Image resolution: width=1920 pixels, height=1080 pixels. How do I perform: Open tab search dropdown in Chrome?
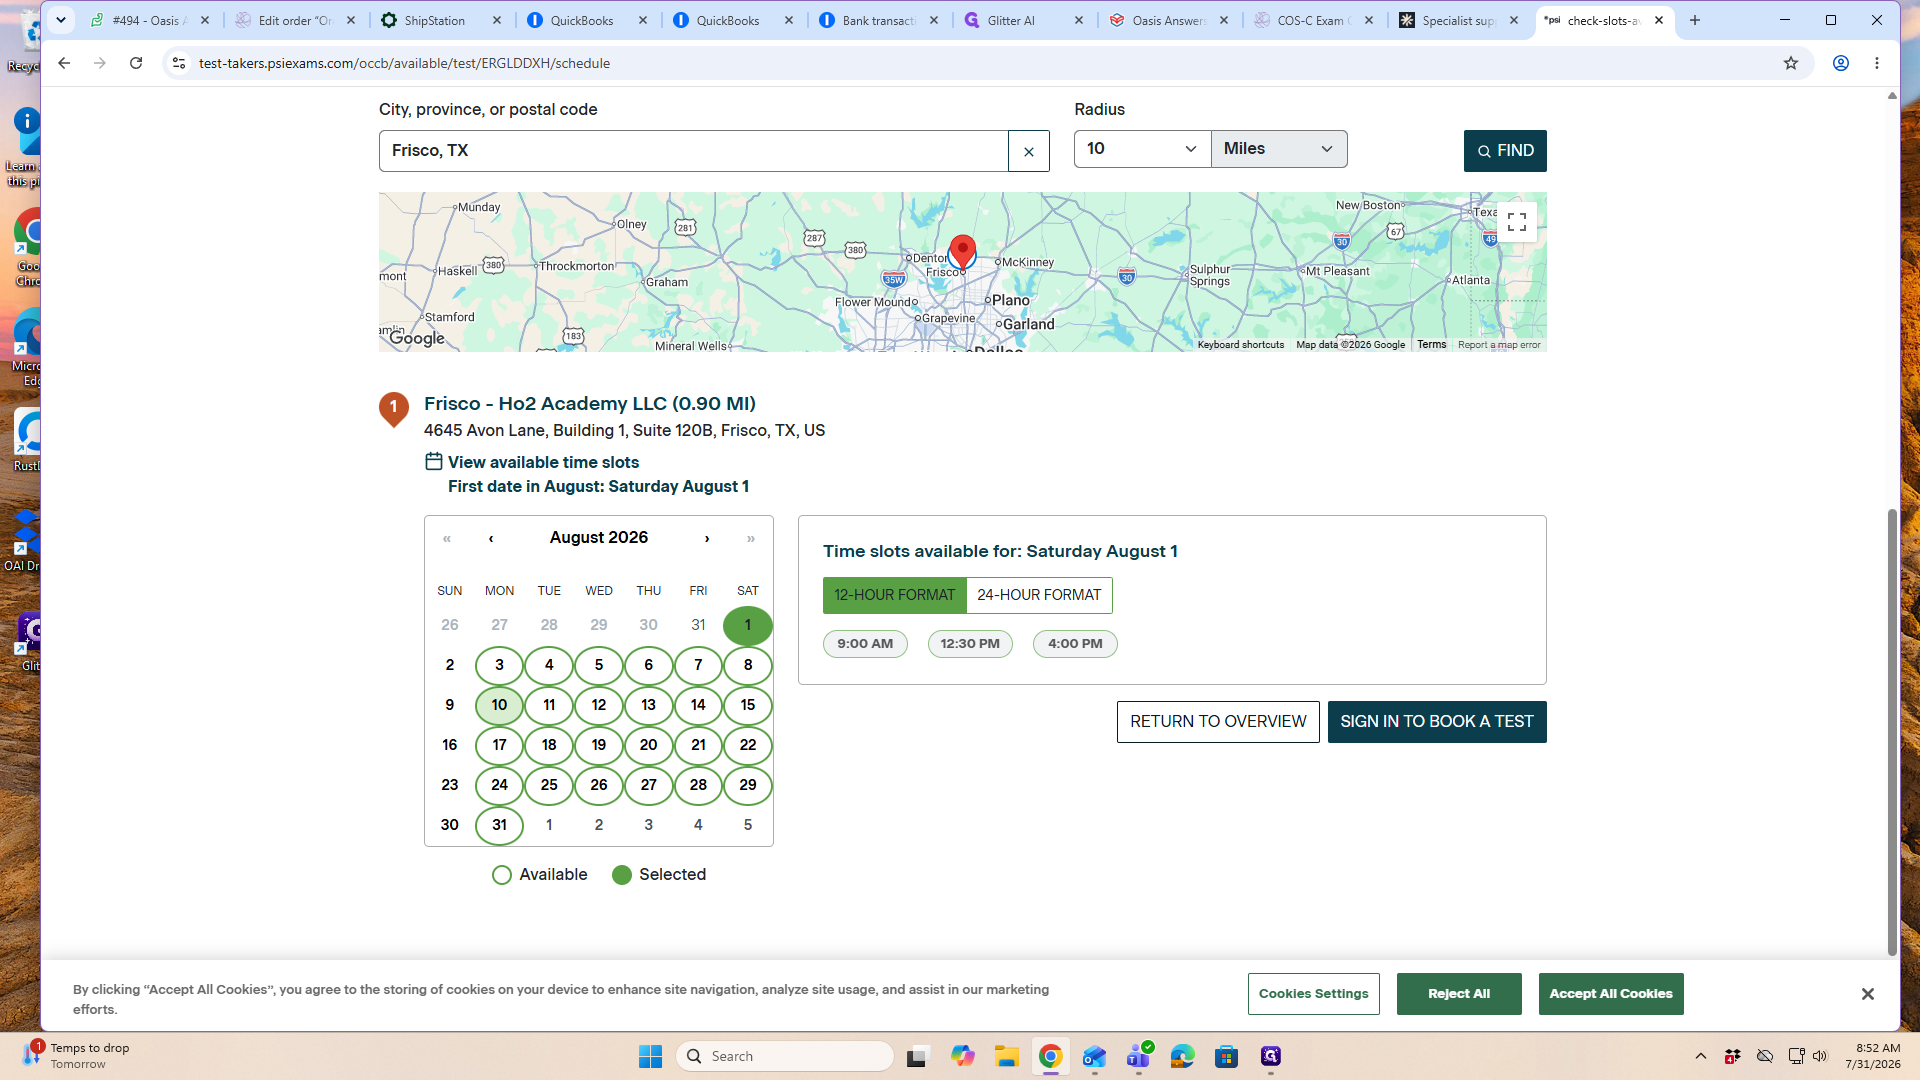pyautogui.click(x=61, y=20)
